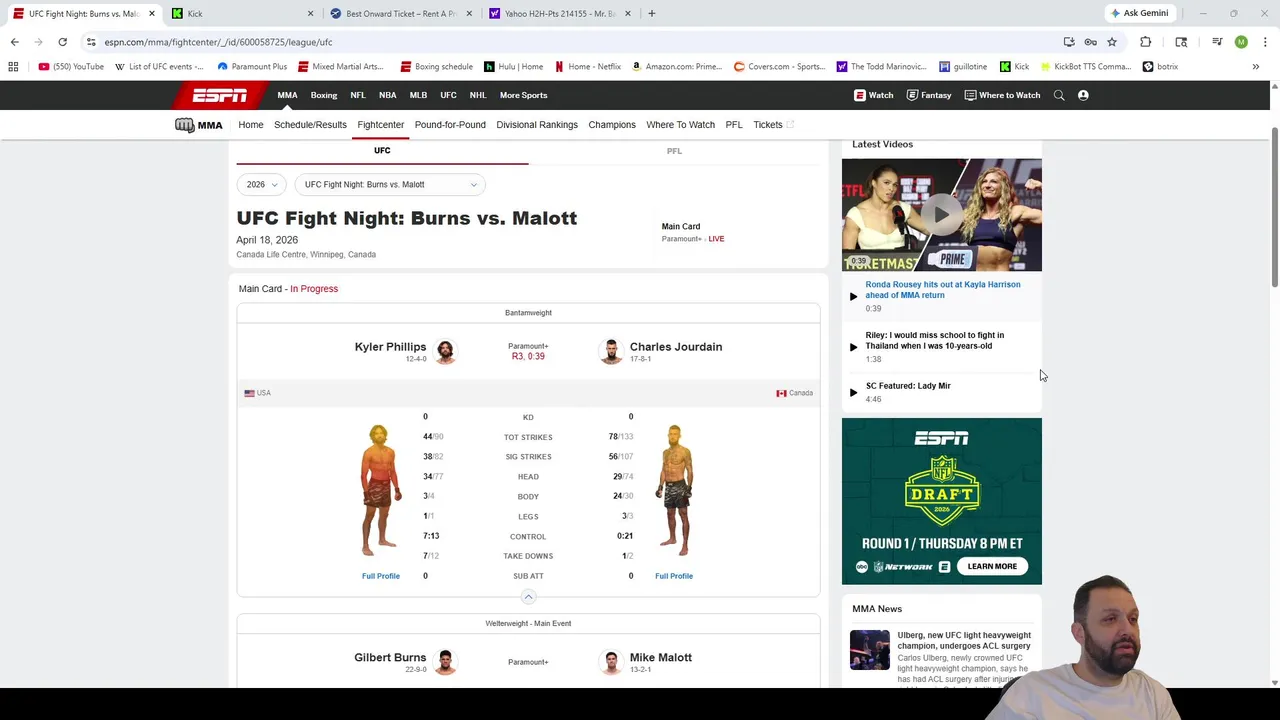The width and height of the screenshot is (1280, 720).
Task: Open the Home - Netflix bookmark
Action: tap(588, 66)
